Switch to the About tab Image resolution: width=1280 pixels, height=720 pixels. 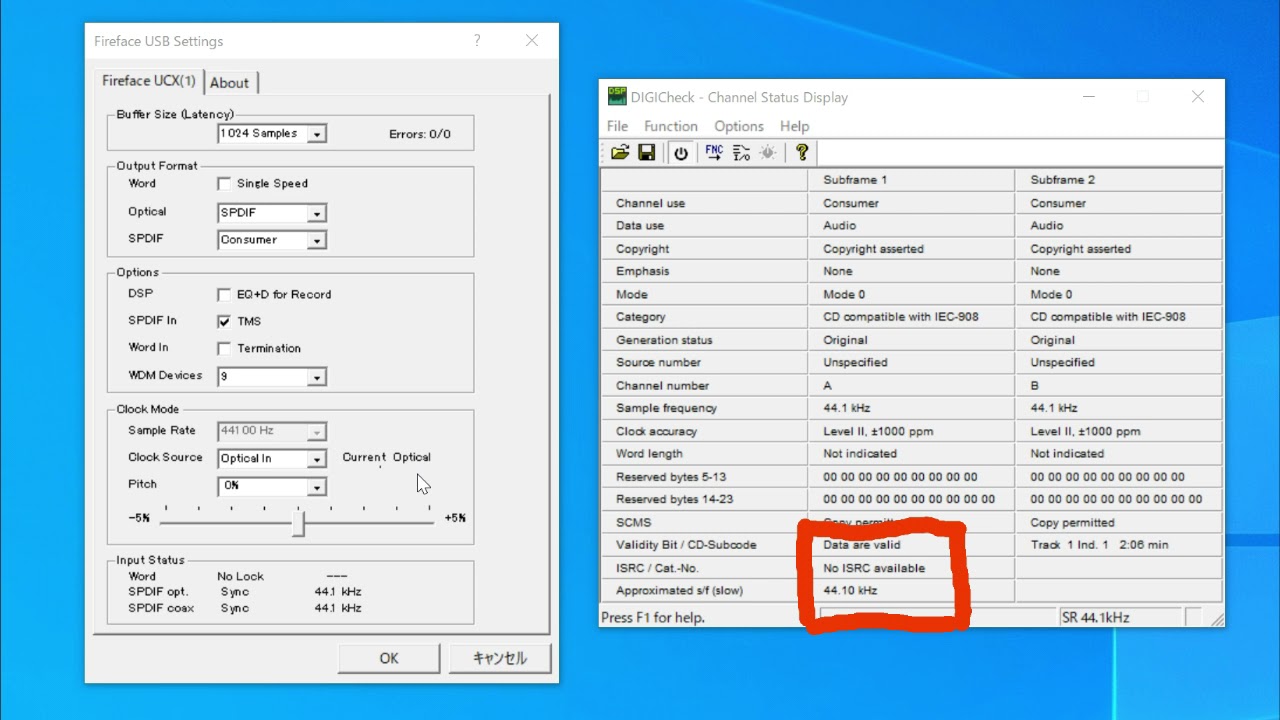click(x=229, y=83)
